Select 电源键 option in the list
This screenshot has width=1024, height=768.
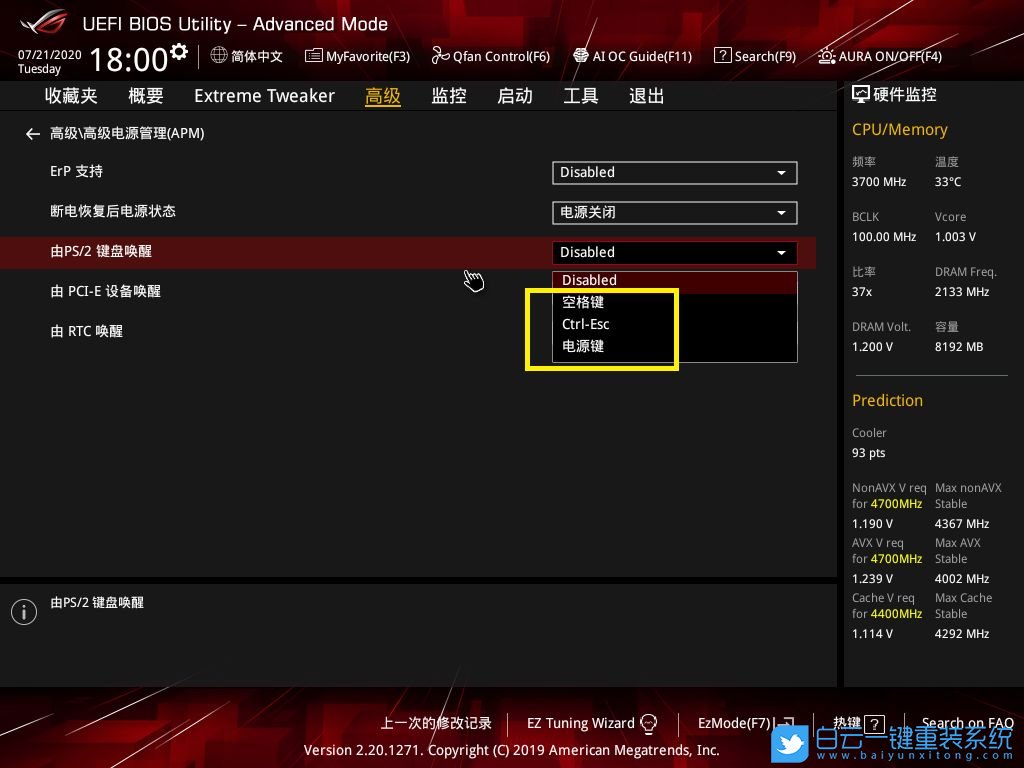click(x=583, y=346)
